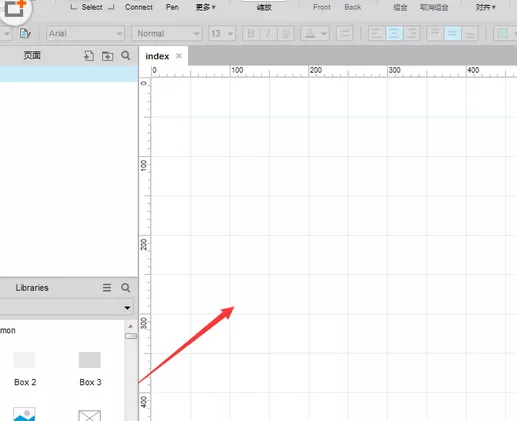Switch to the index tab
517x421 pixels.
point(157,56)
